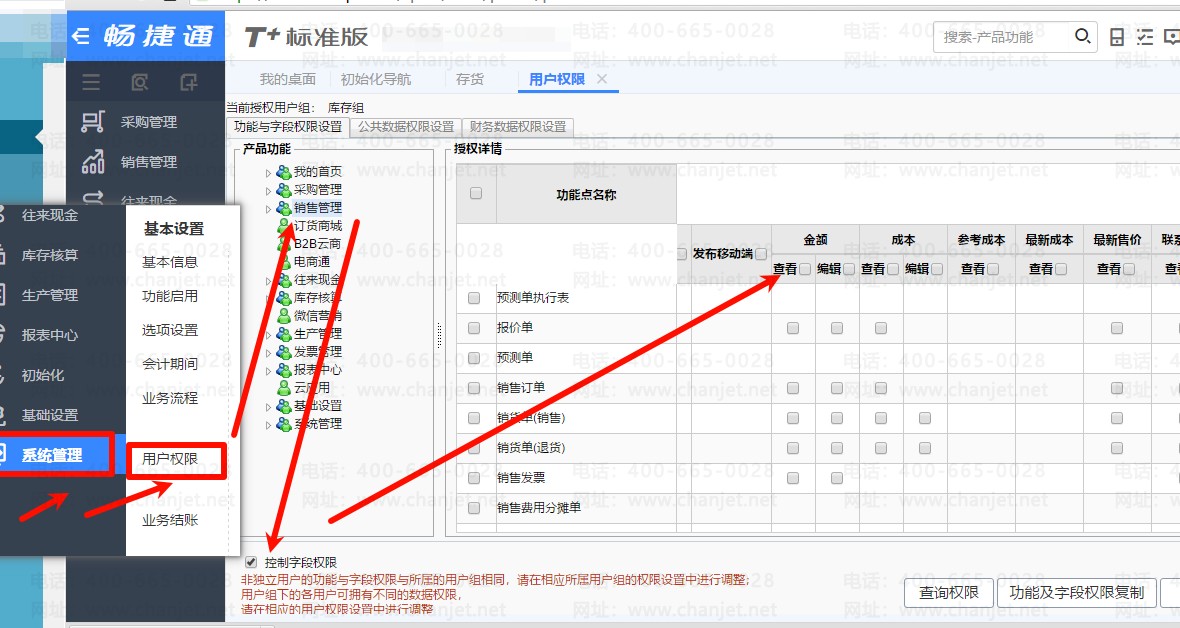Open the 我的桌面 tab
The height and width of the screenshot is (628, 1180).
coord(287,79)
